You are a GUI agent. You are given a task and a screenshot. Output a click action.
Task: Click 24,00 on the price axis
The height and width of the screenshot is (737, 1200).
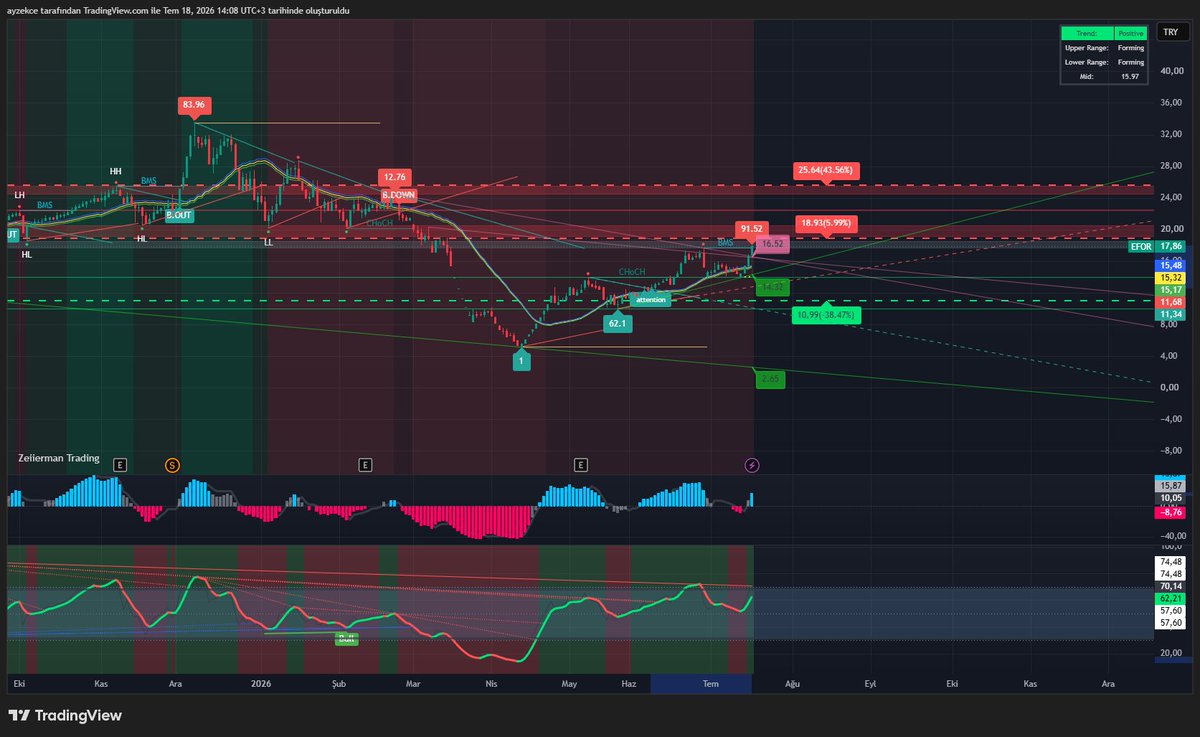(1172, 197)
